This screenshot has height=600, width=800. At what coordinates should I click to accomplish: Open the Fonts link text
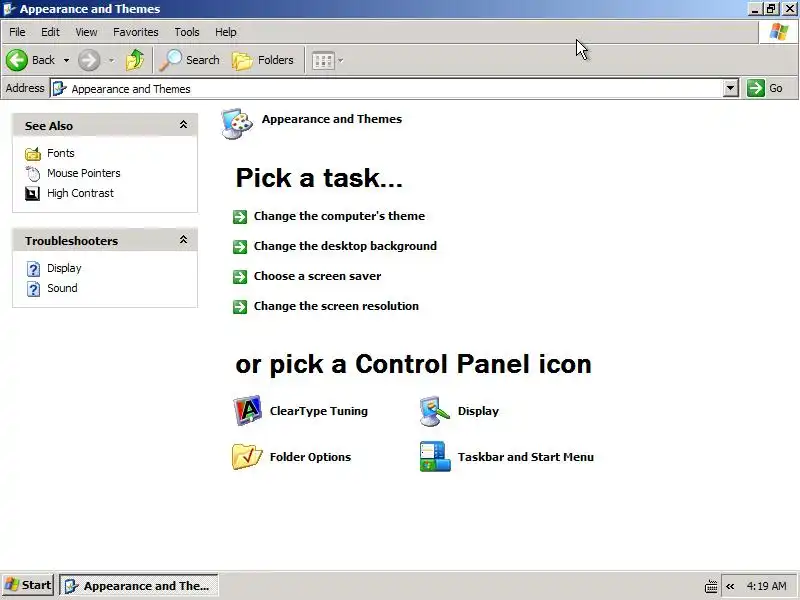point(61,153)
